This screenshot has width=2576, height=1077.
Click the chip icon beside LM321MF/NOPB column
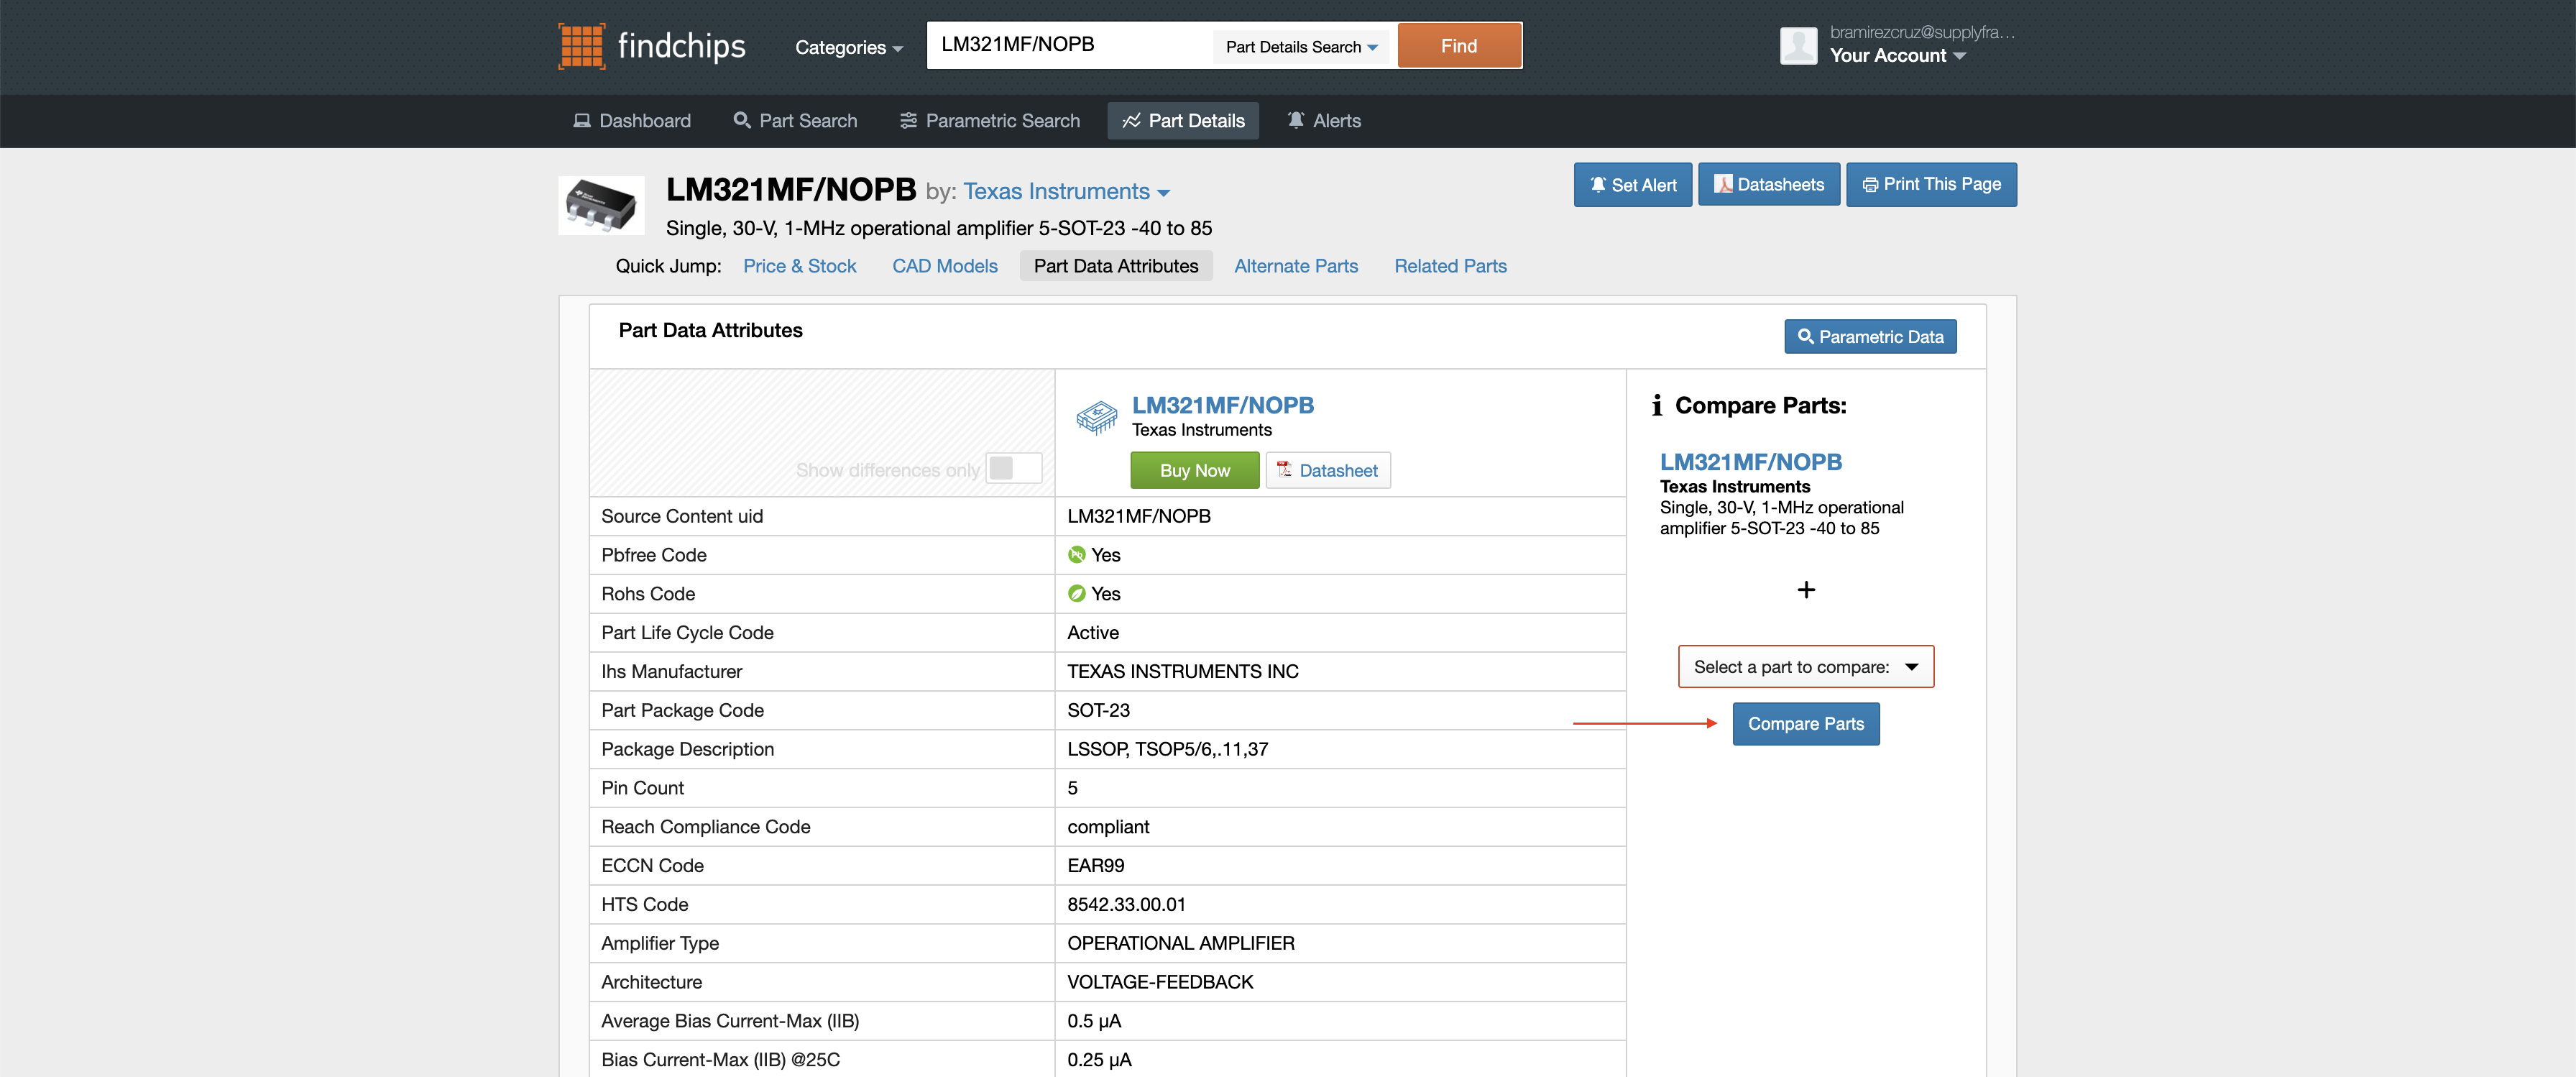1096,416
